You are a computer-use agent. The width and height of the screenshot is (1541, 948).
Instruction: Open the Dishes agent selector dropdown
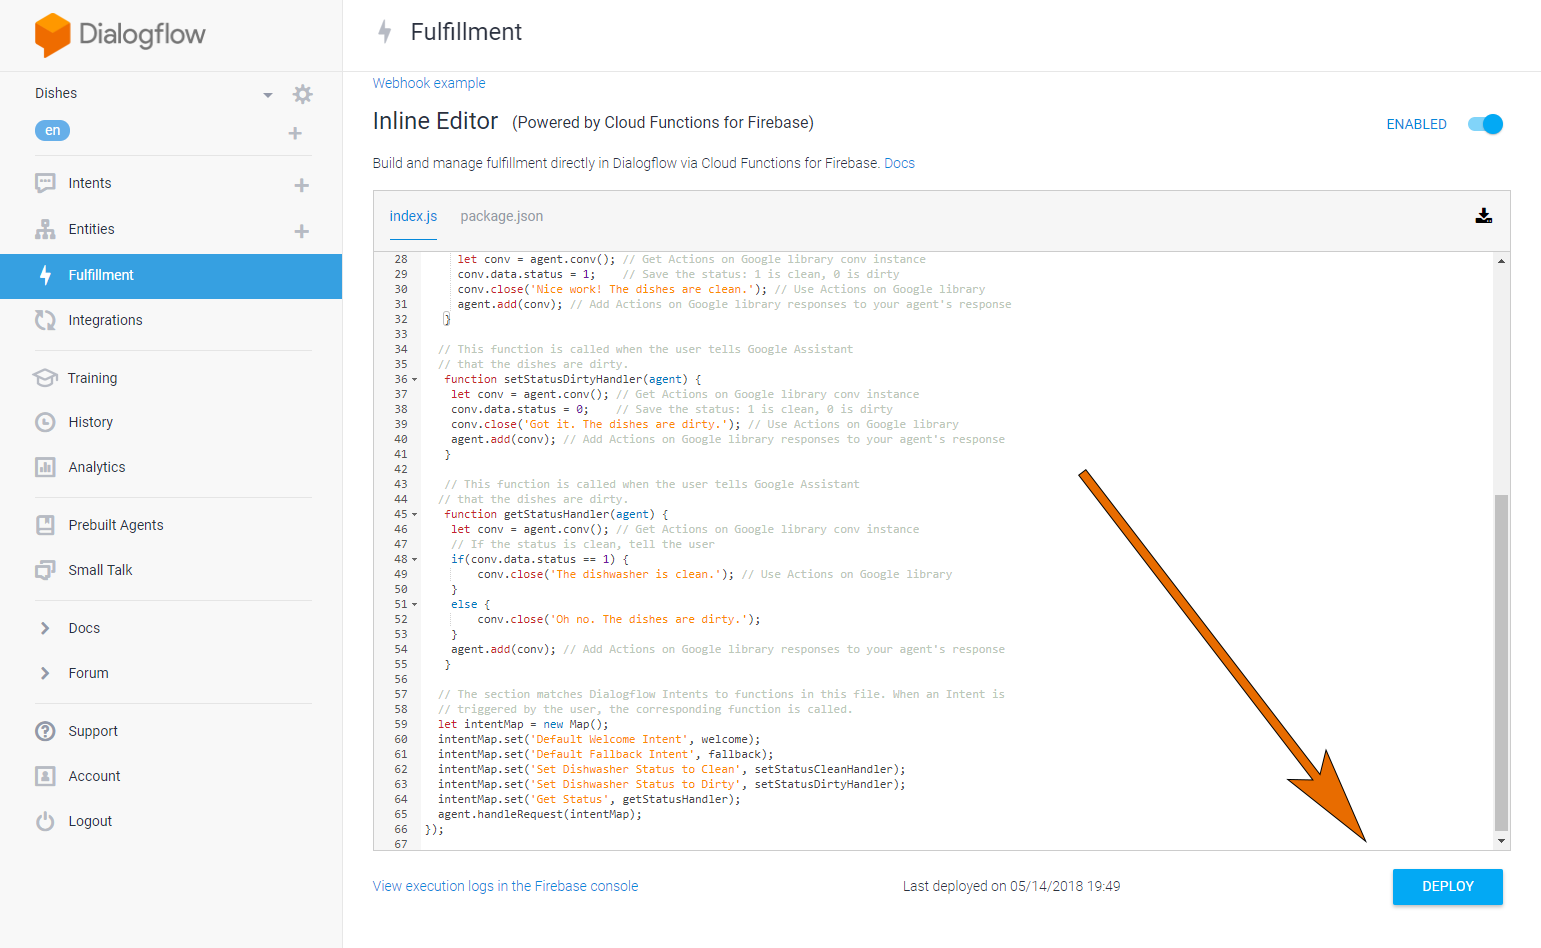[267, 93]
